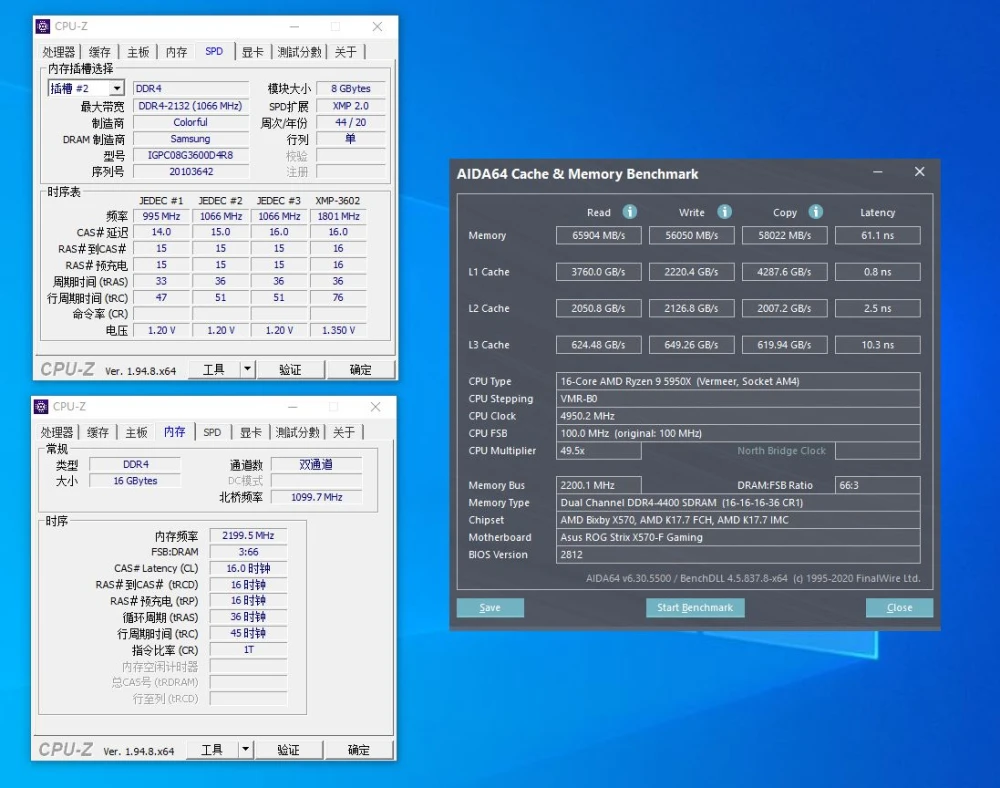Screen dimensions: 1000x788
Task: Select the 处理器 tab in the bottom CPU-Z window
Action: 57,432
